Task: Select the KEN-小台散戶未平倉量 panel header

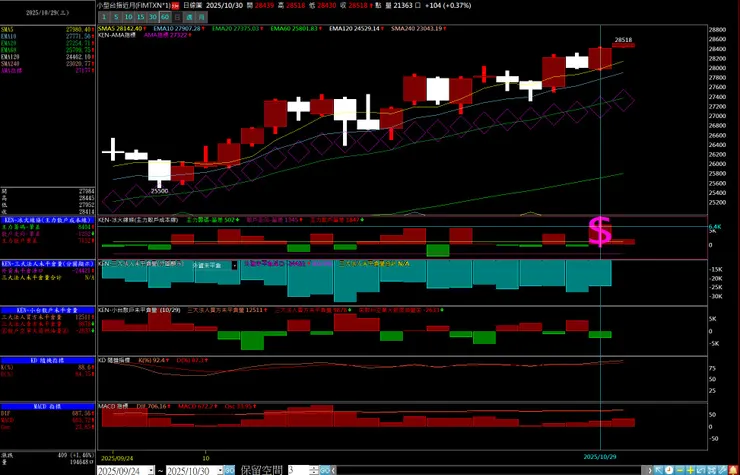Action: tap(48, 310)
